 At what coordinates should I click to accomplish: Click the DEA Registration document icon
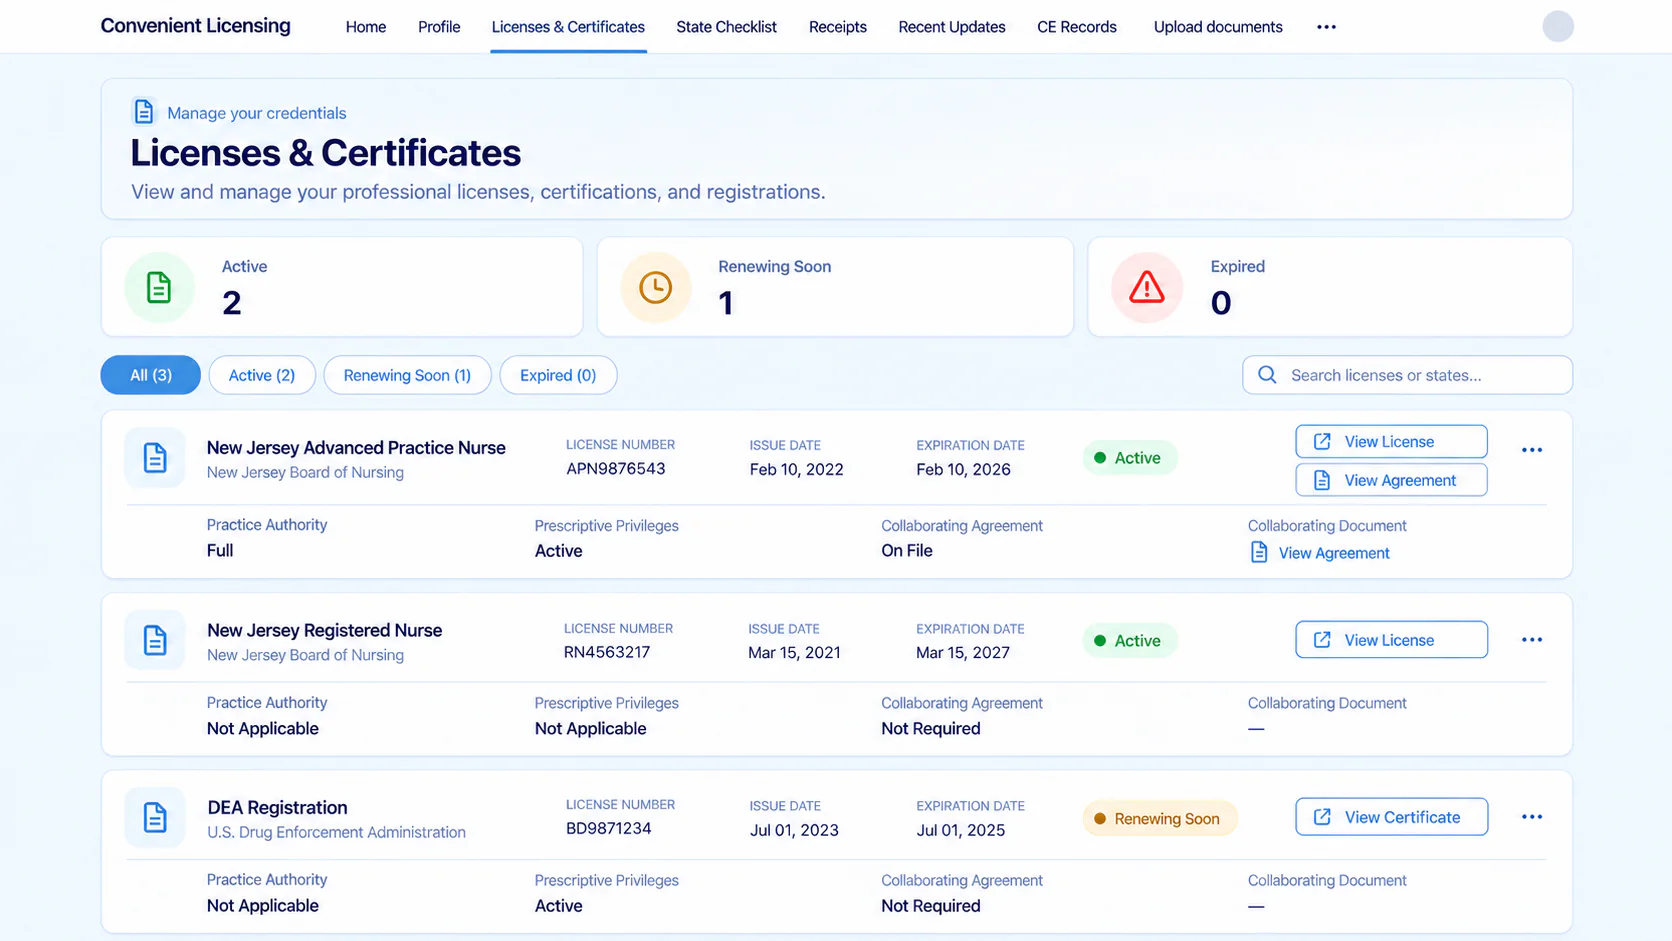155,817
